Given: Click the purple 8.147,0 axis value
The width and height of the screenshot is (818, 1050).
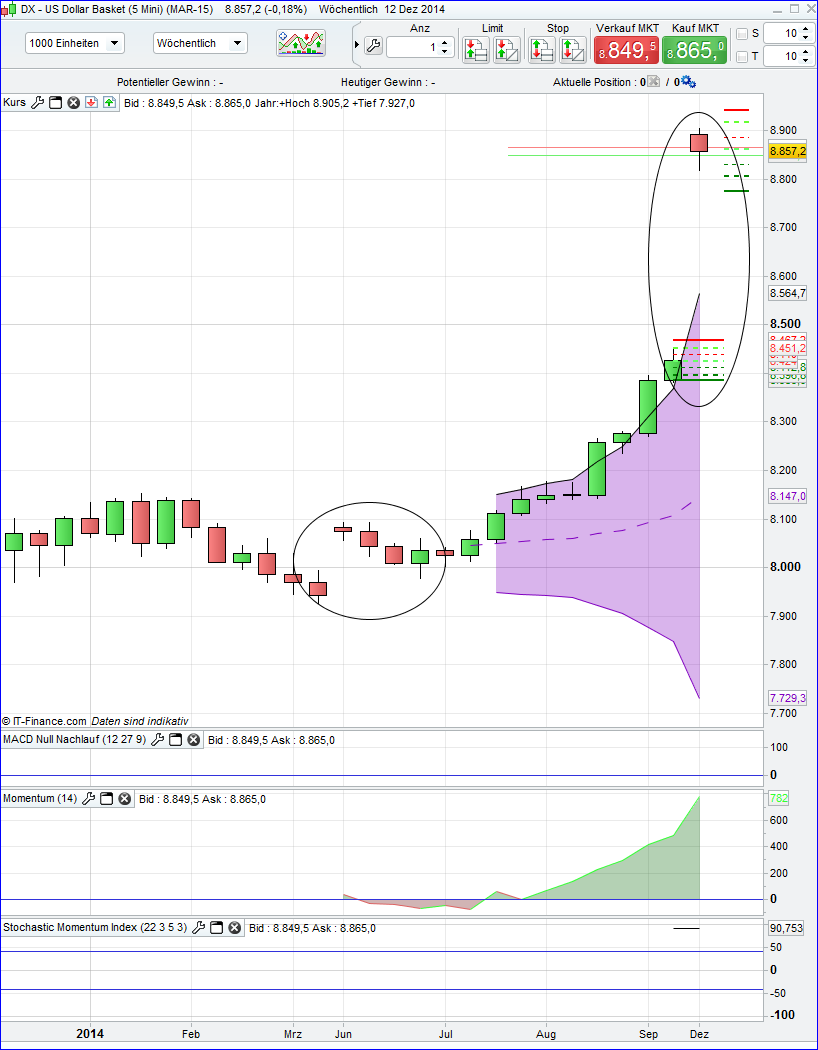Looking at the screenshot, I should (x=787, y=496).
